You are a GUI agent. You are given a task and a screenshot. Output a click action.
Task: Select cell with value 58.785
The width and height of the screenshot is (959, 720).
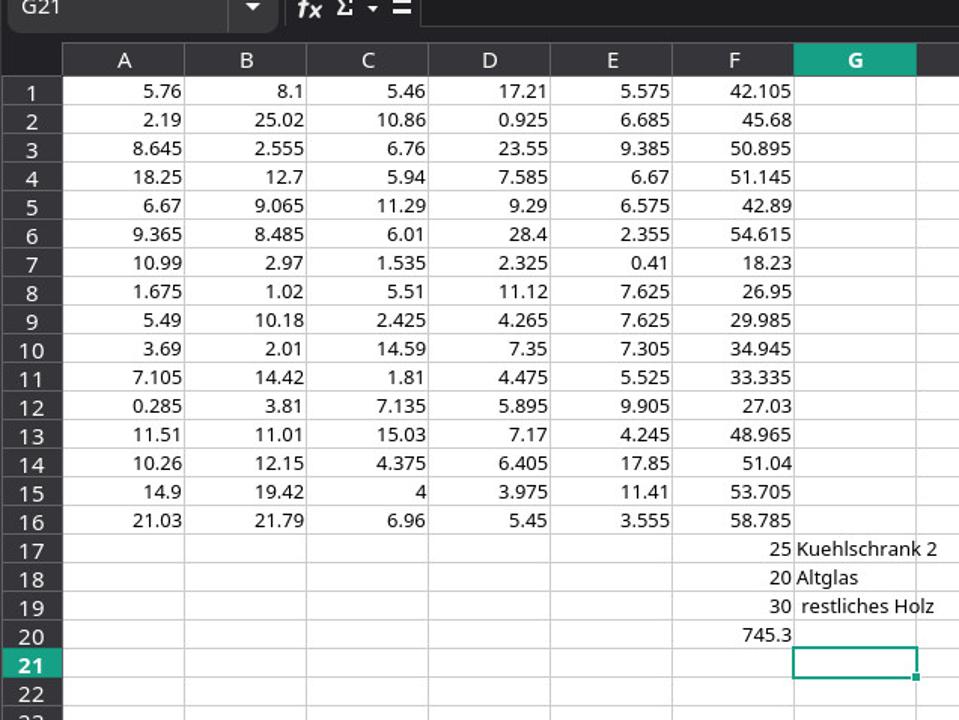click(734, 521)
